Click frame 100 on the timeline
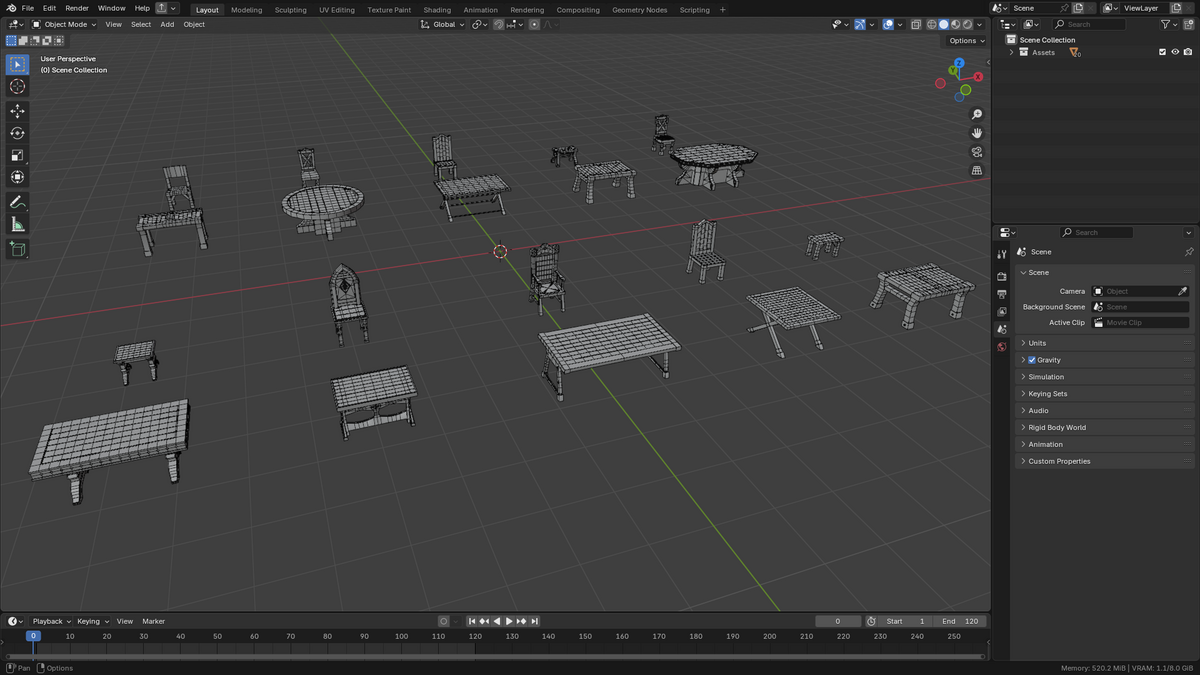Screen dimensions: 1200x675 coord(401,636)
